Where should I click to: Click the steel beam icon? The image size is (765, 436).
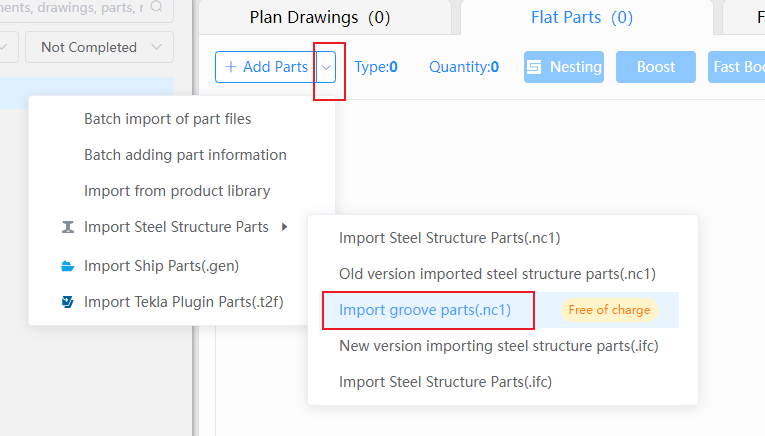(68, 227)
